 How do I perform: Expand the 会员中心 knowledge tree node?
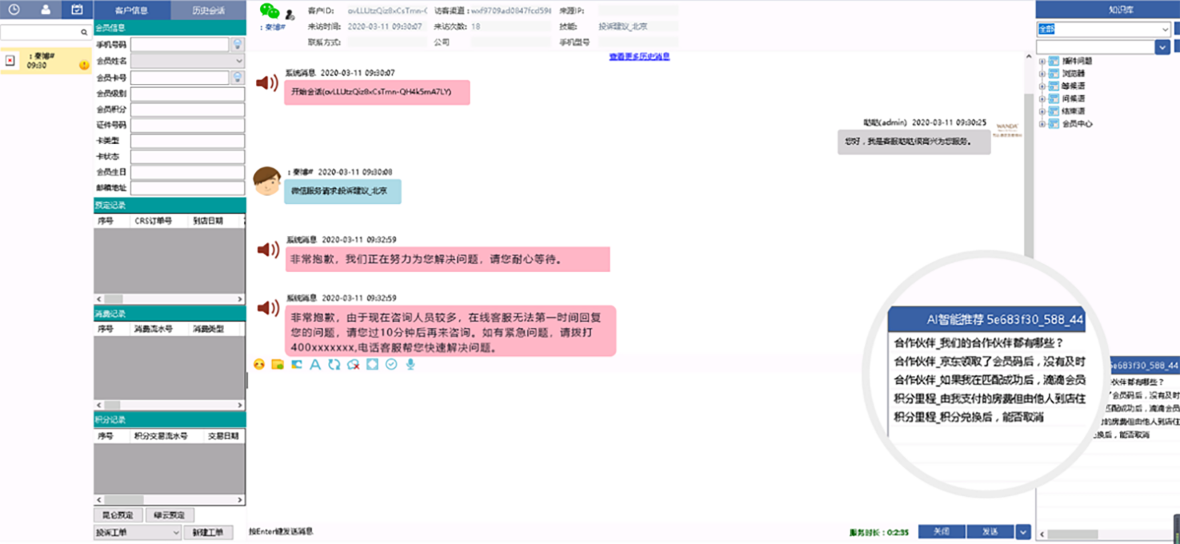[1043, 124]
